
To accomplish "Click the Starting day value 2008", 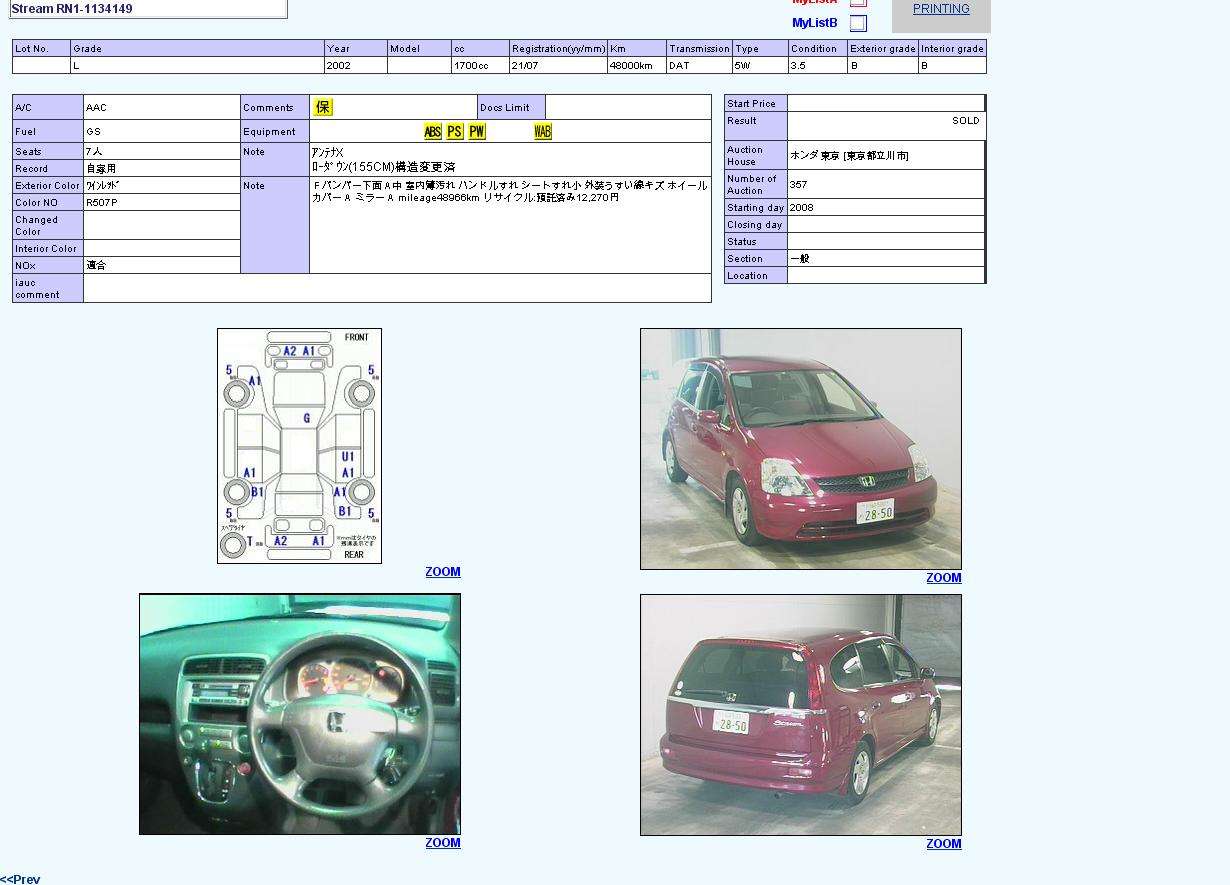I will [x=801, y=208].
